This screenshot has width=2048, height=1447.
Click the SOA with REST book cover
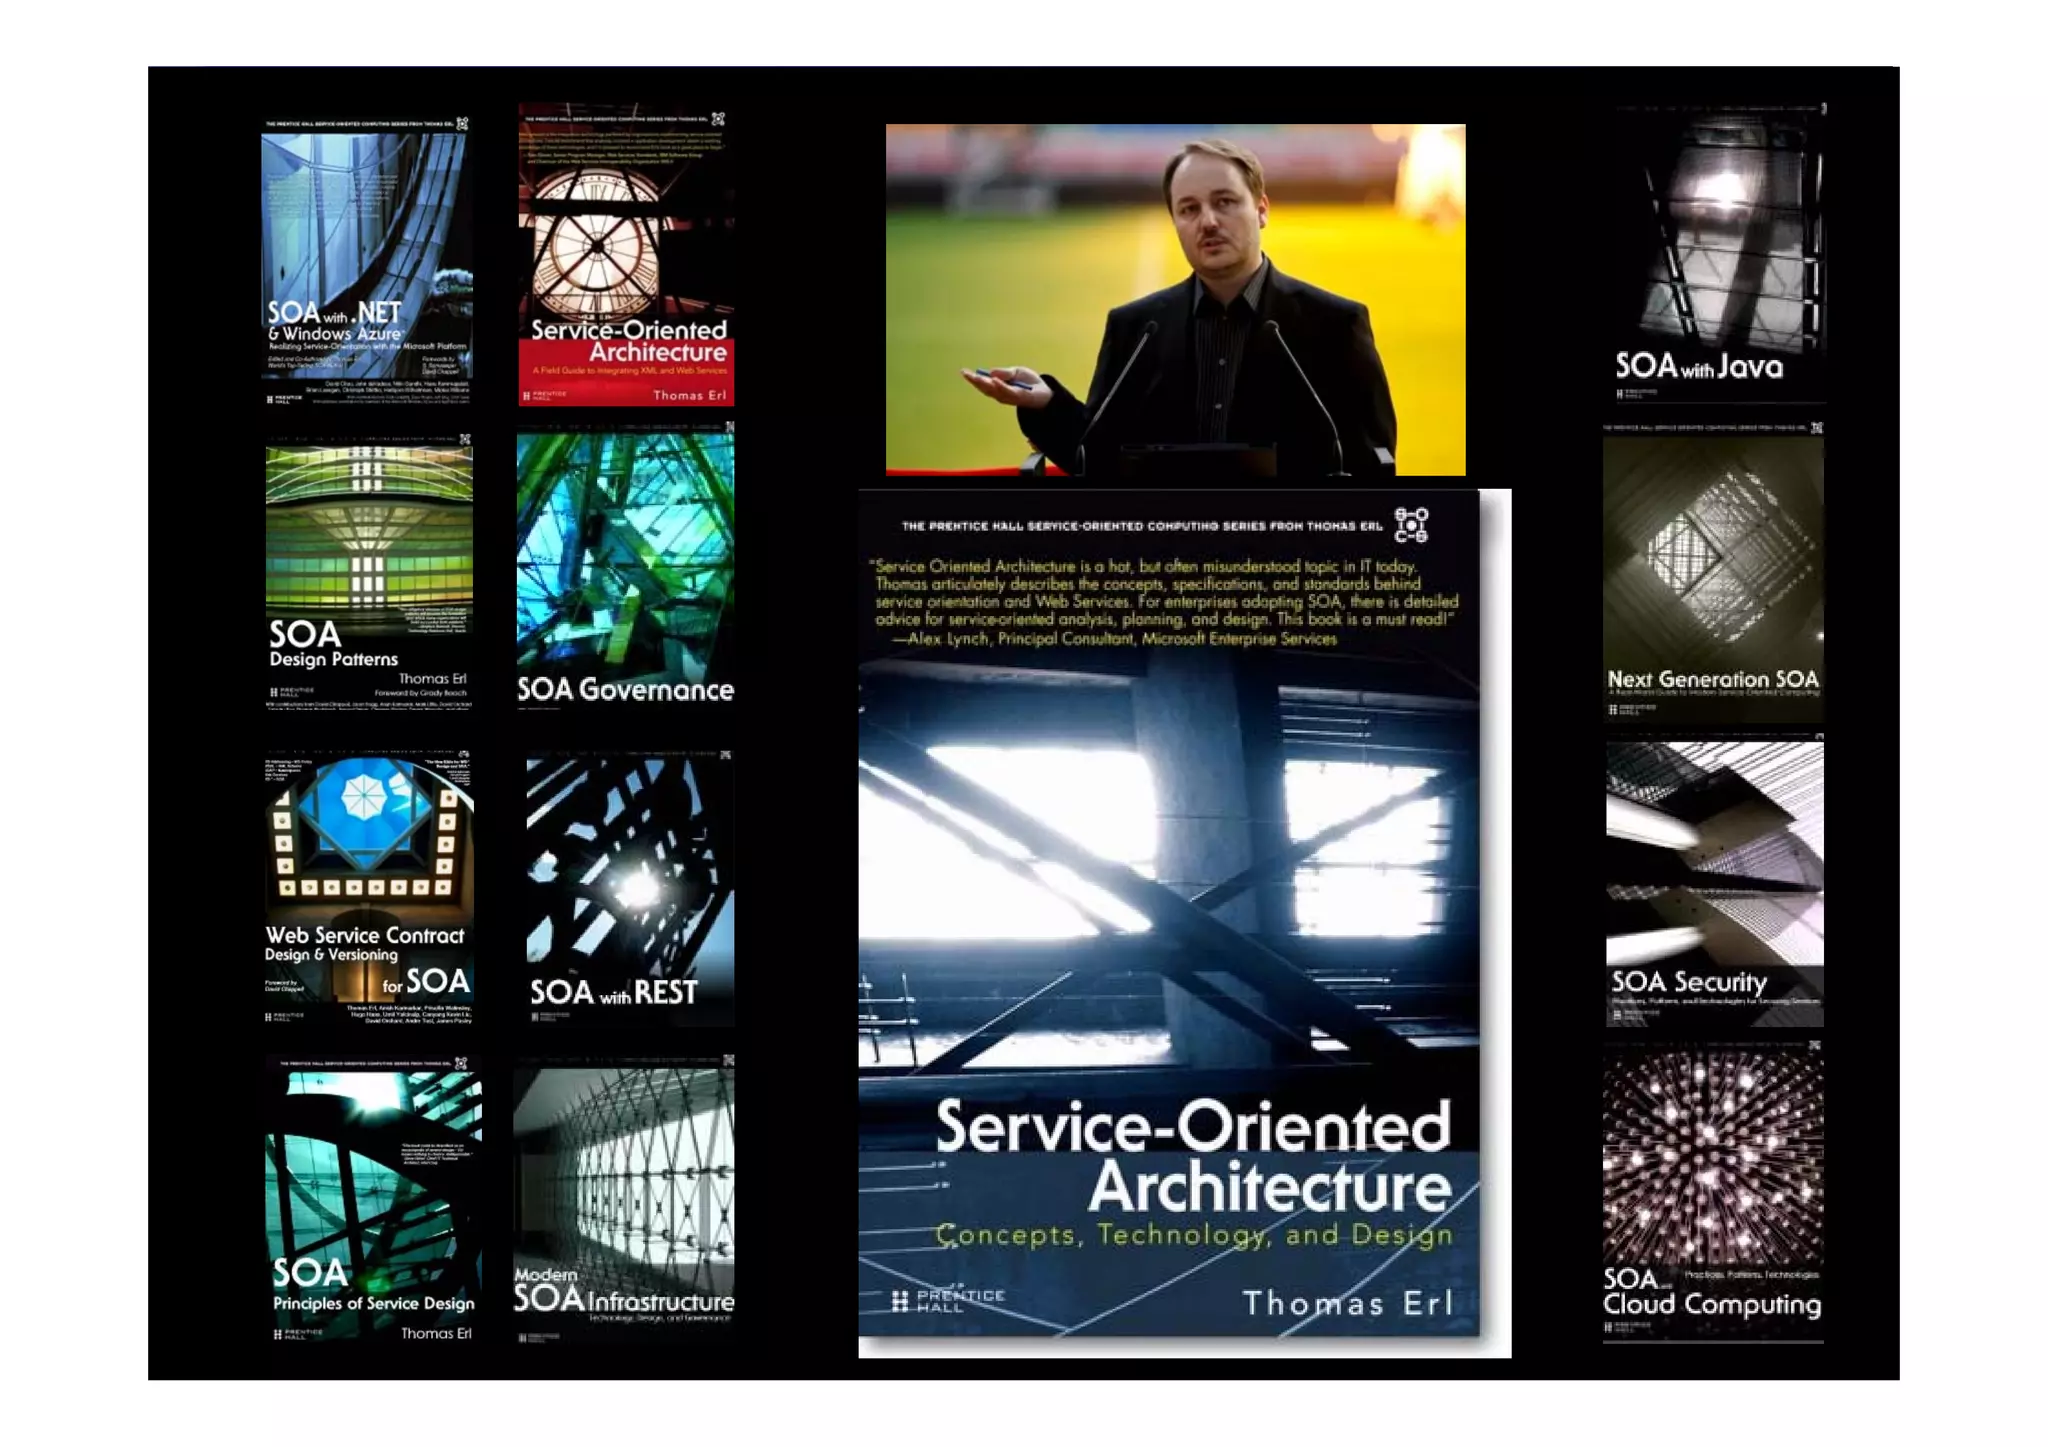click(x=628, y=888)
